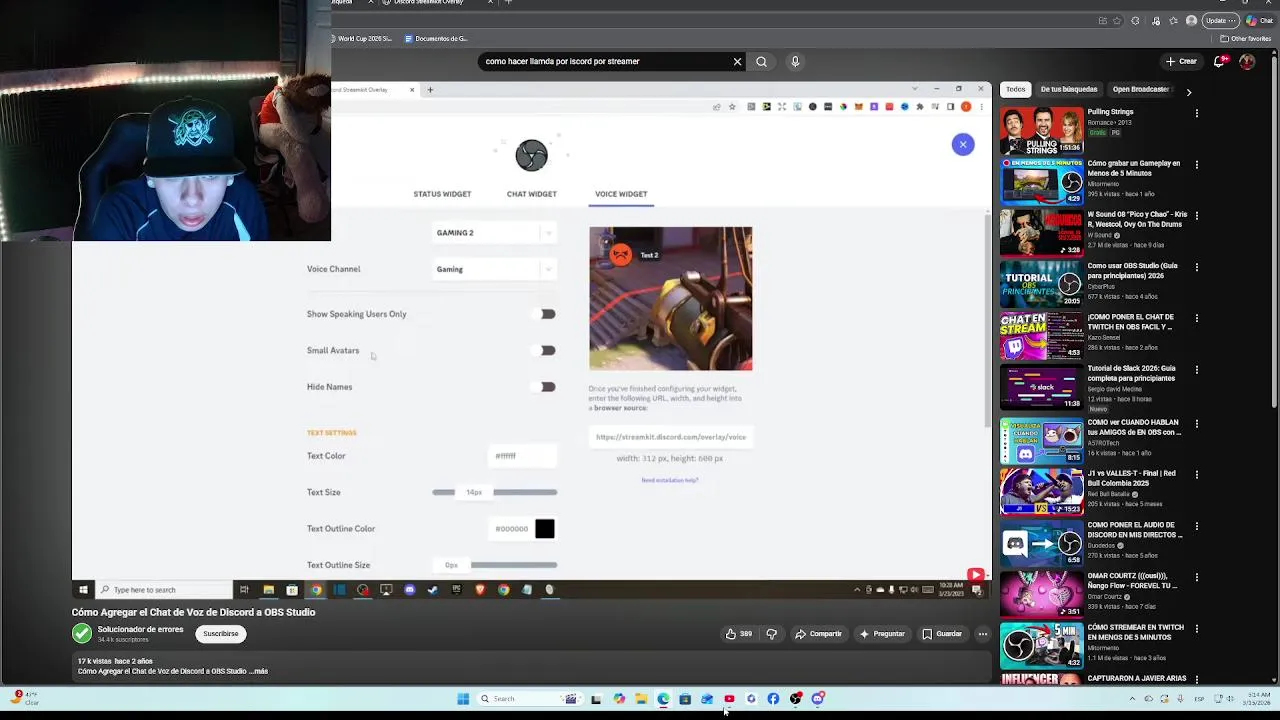Open YouTube notifications bell
The width and height of the screenshot is (1280, 720).
pyautogui.click(x=1220, y=61)
